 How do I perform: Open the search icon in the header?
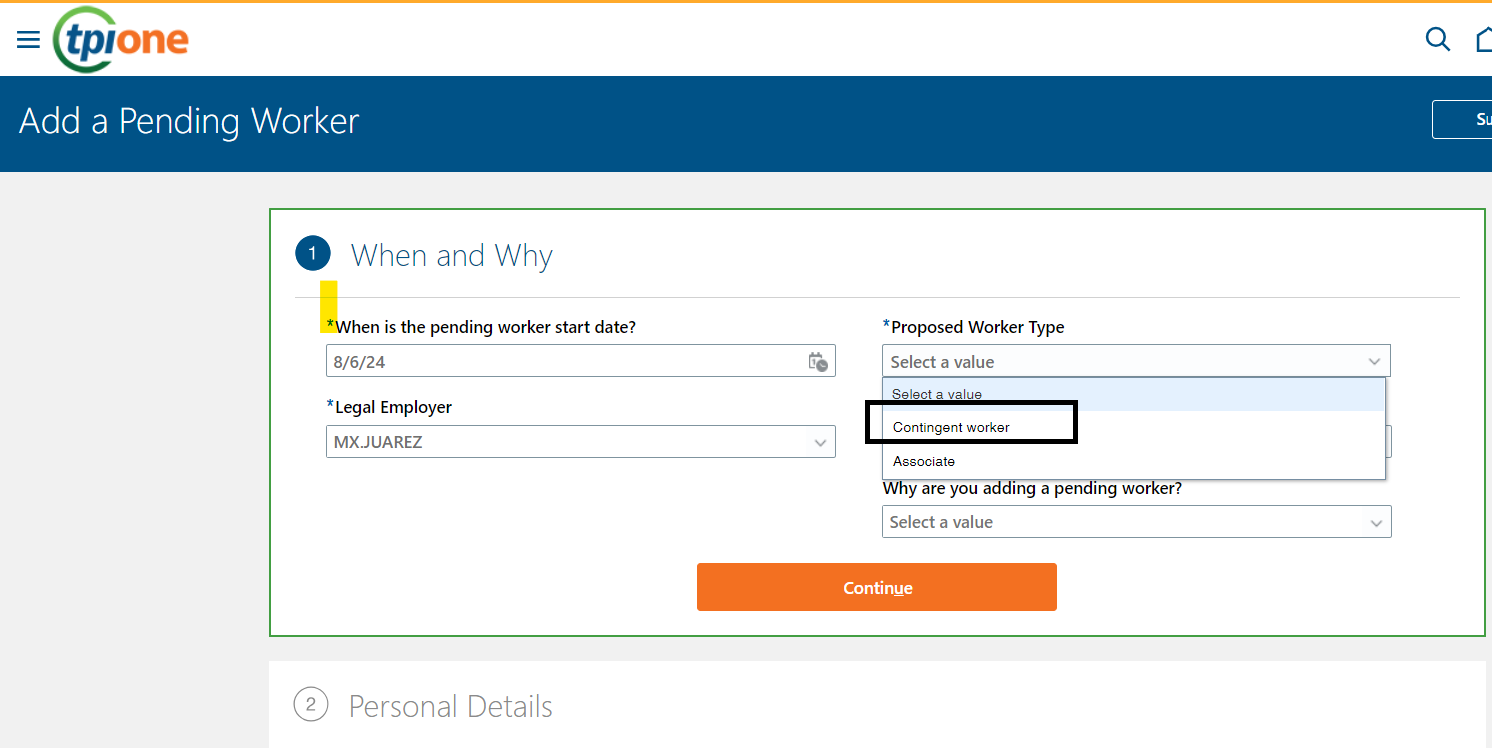click(x=1437, y=39)
